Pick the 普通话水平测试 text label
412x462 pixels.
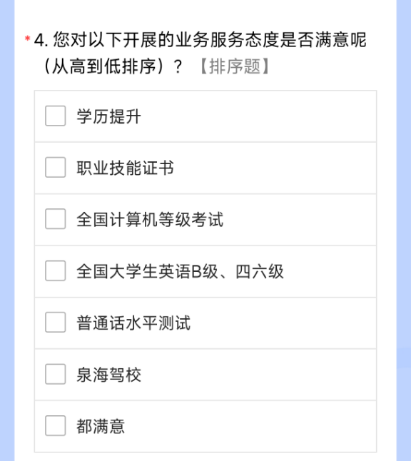(133, 323)
